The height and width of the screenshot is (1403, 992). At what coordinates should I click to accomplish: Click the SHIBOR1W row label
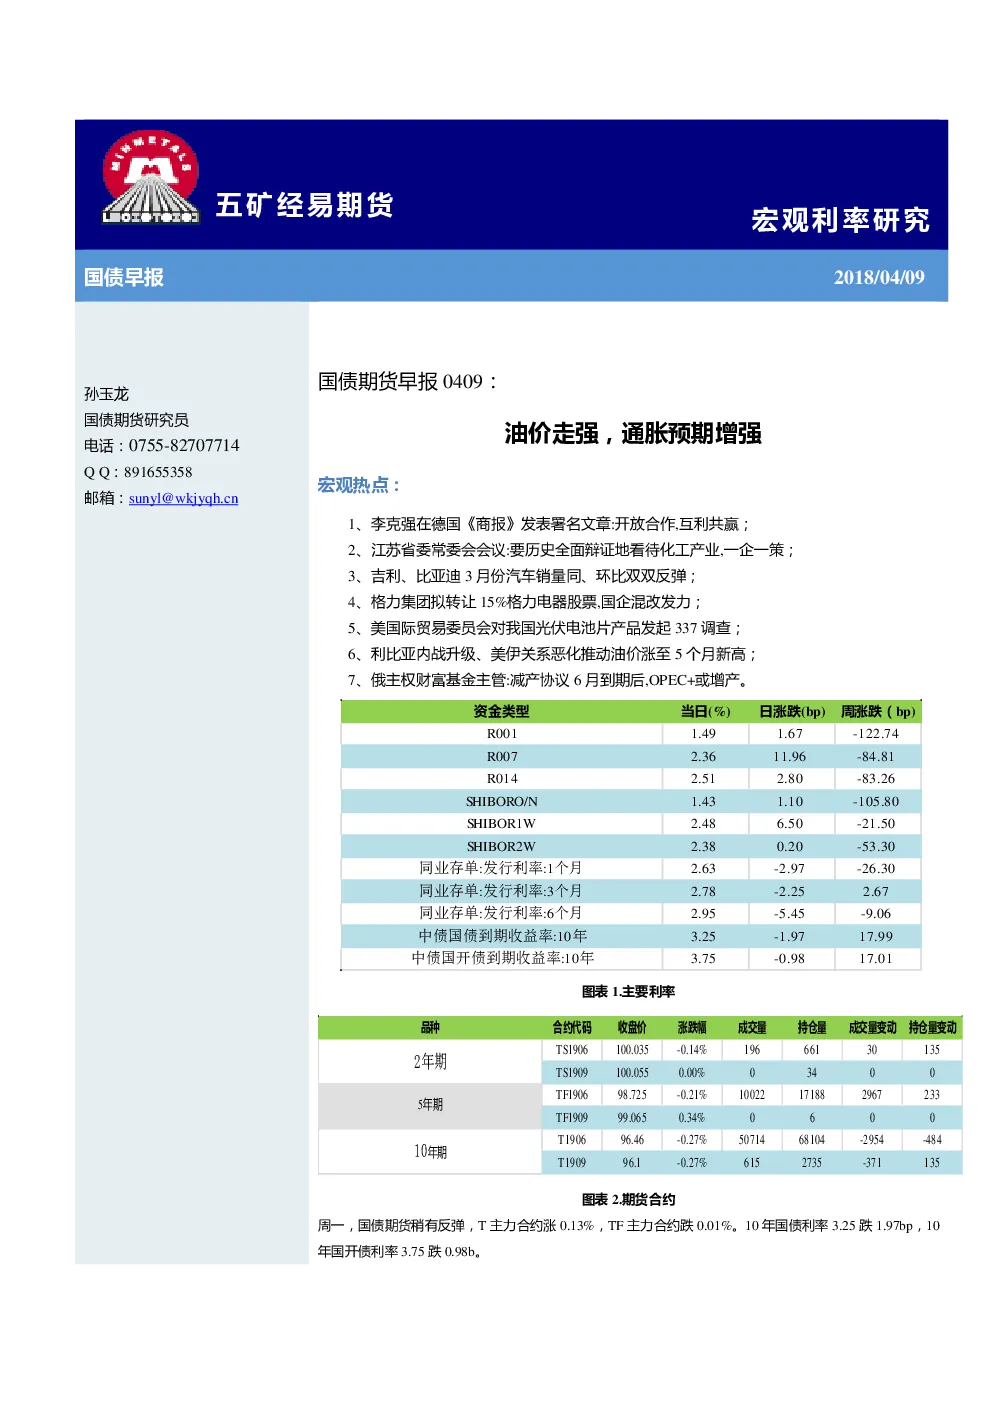click(x=502, y=824)
